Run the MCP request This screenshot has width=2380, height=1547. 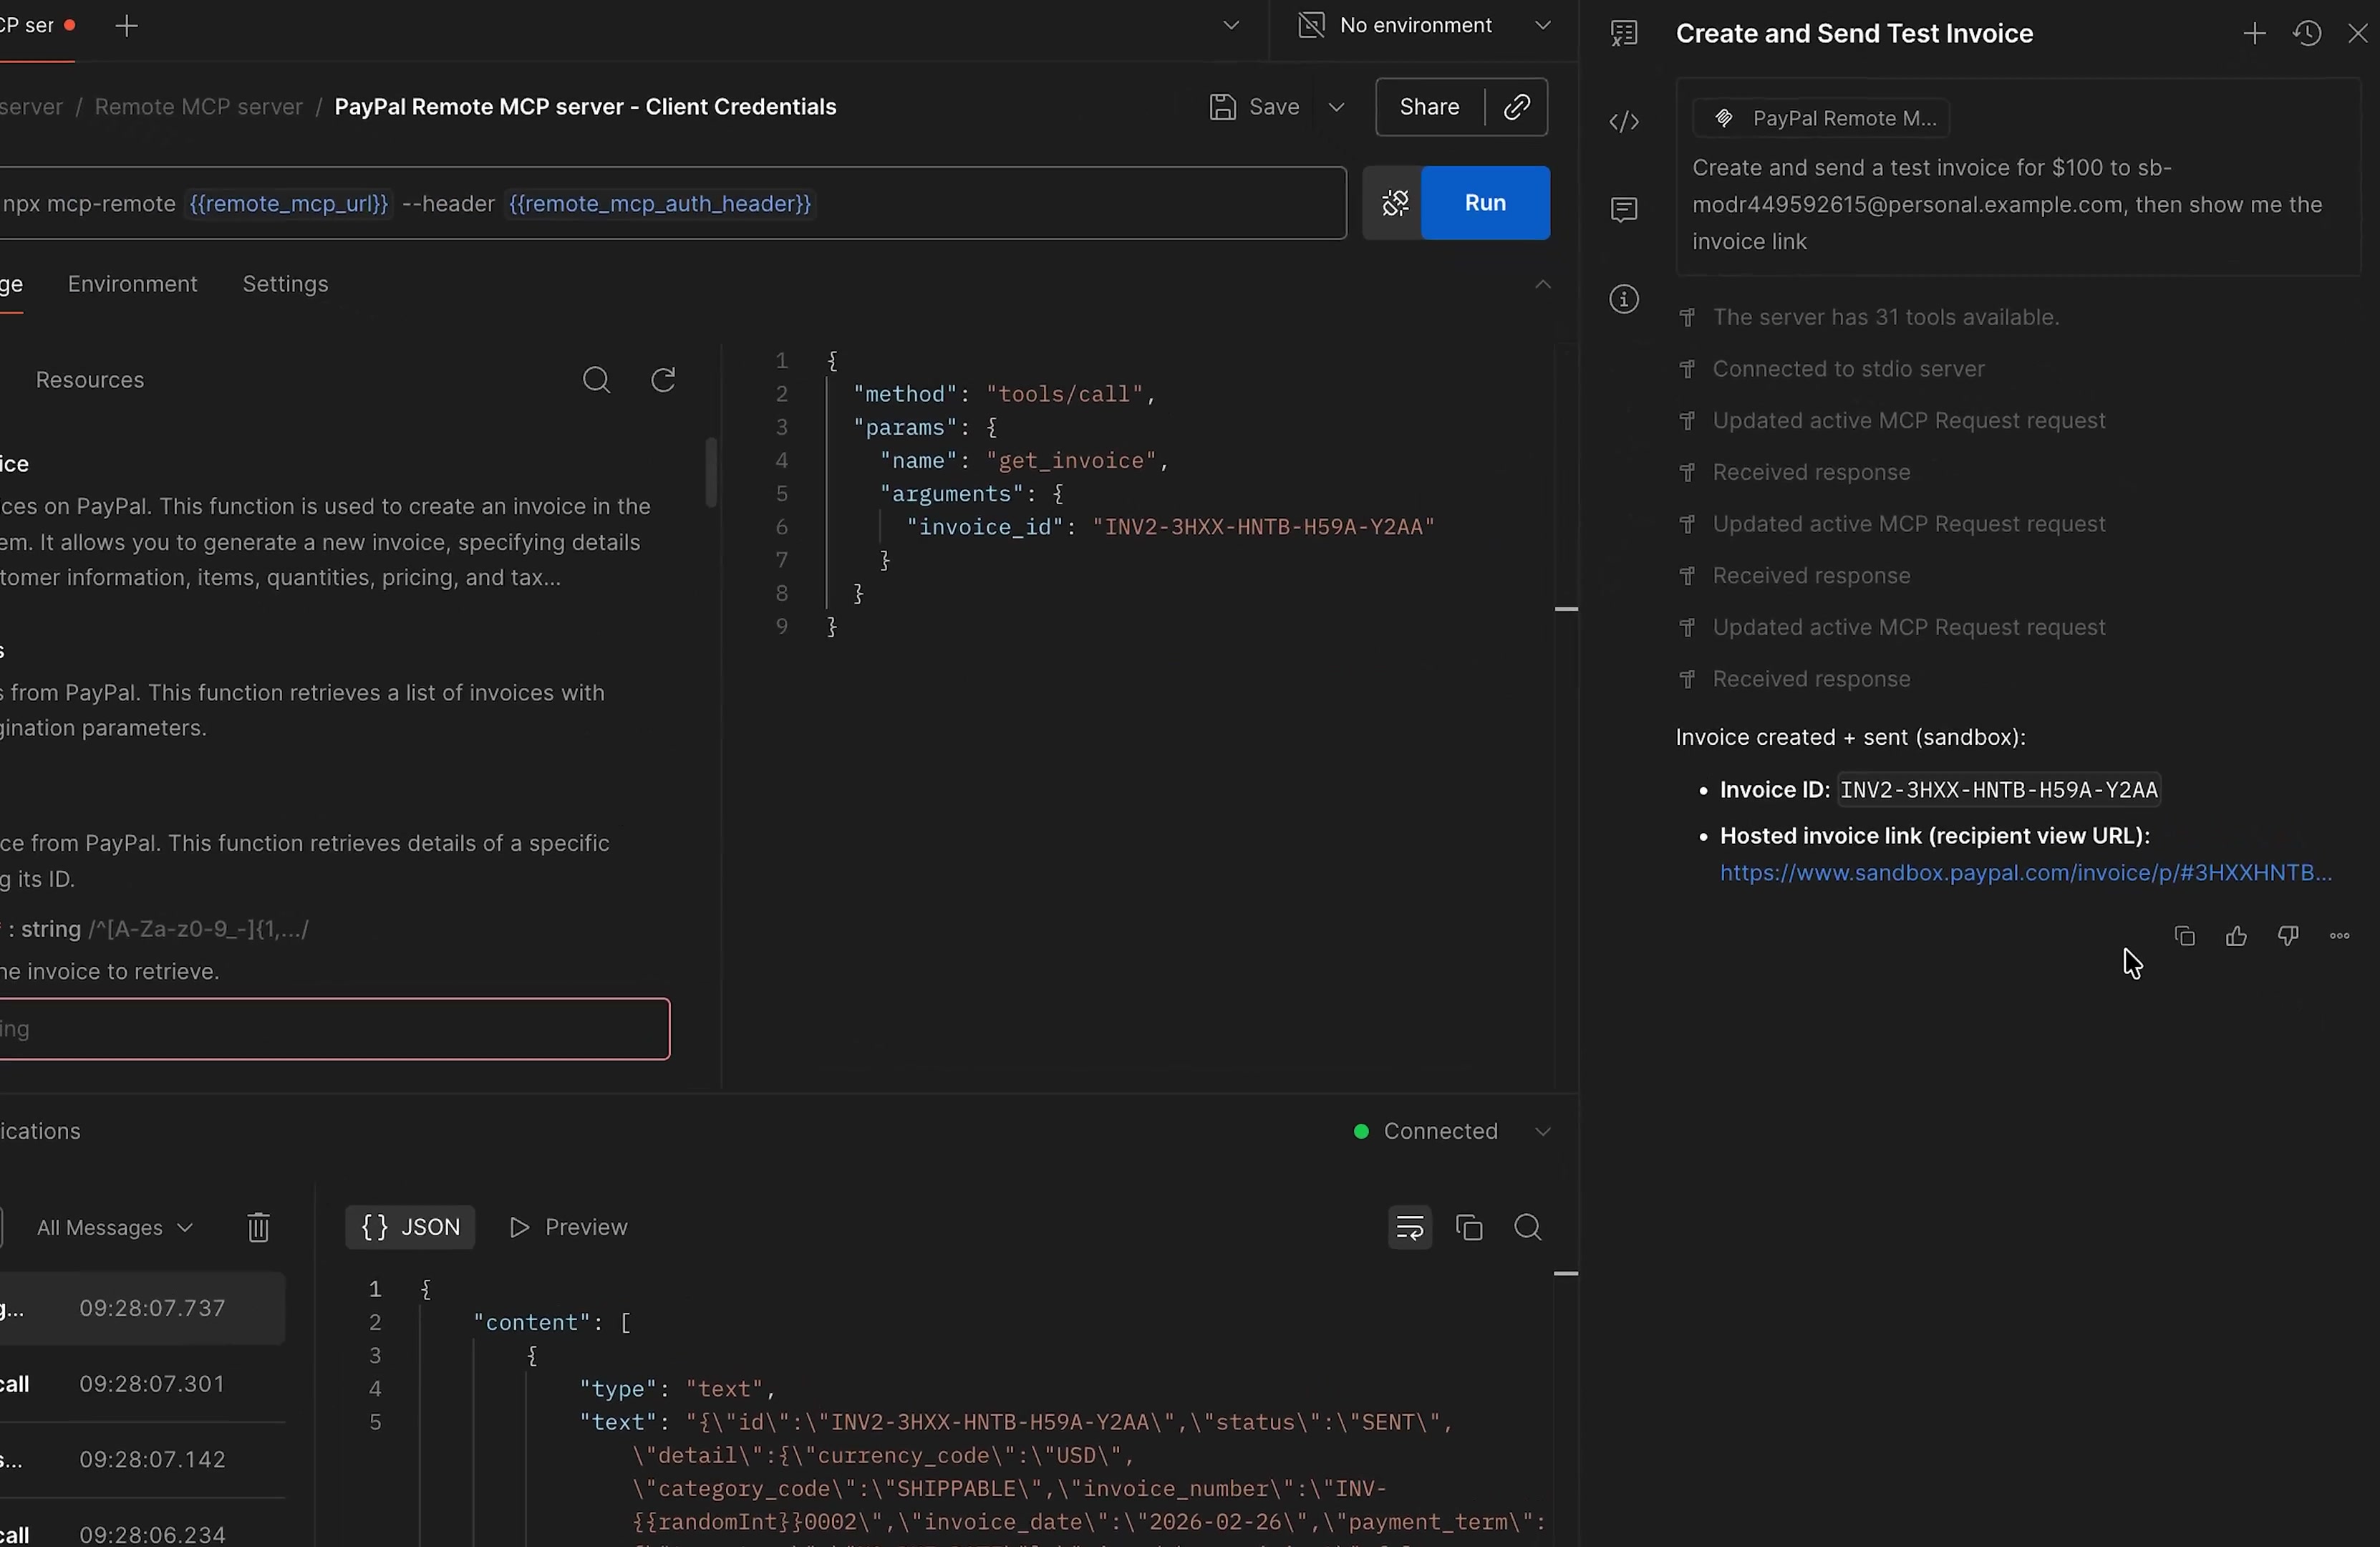[x=1485, y=203]
